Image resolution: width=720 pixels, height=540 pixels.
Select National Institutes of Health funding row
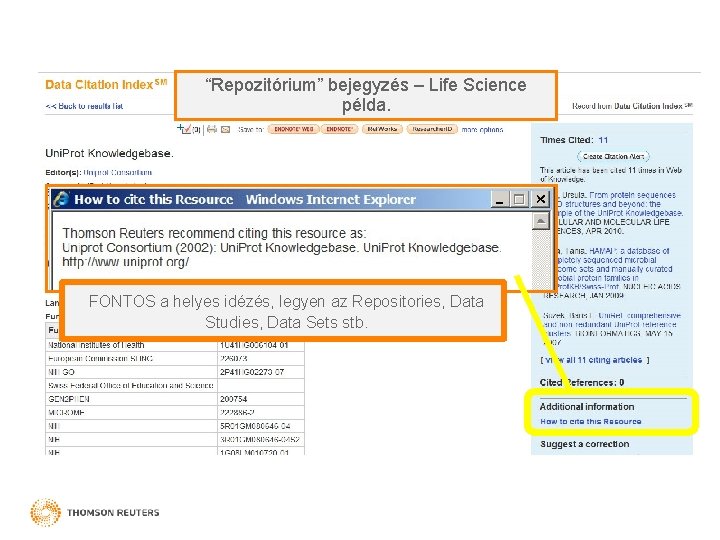tap(174, 345)
